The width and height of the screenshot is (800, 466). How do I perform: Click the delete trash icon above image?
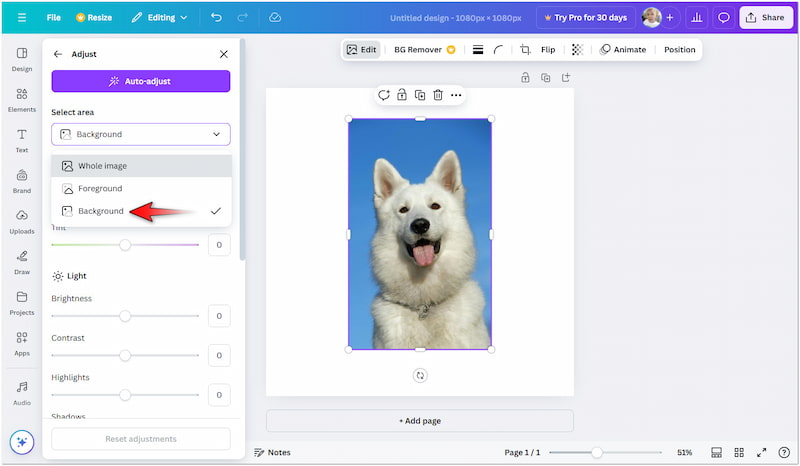(437, 95)
